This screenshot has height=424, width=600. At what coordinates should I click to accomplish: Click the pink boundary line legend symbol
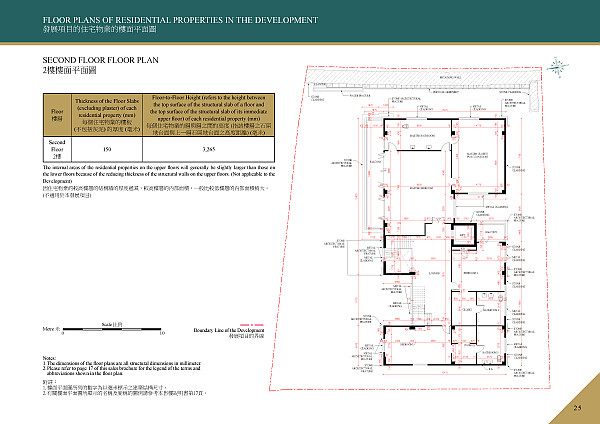tap(254, 324)
